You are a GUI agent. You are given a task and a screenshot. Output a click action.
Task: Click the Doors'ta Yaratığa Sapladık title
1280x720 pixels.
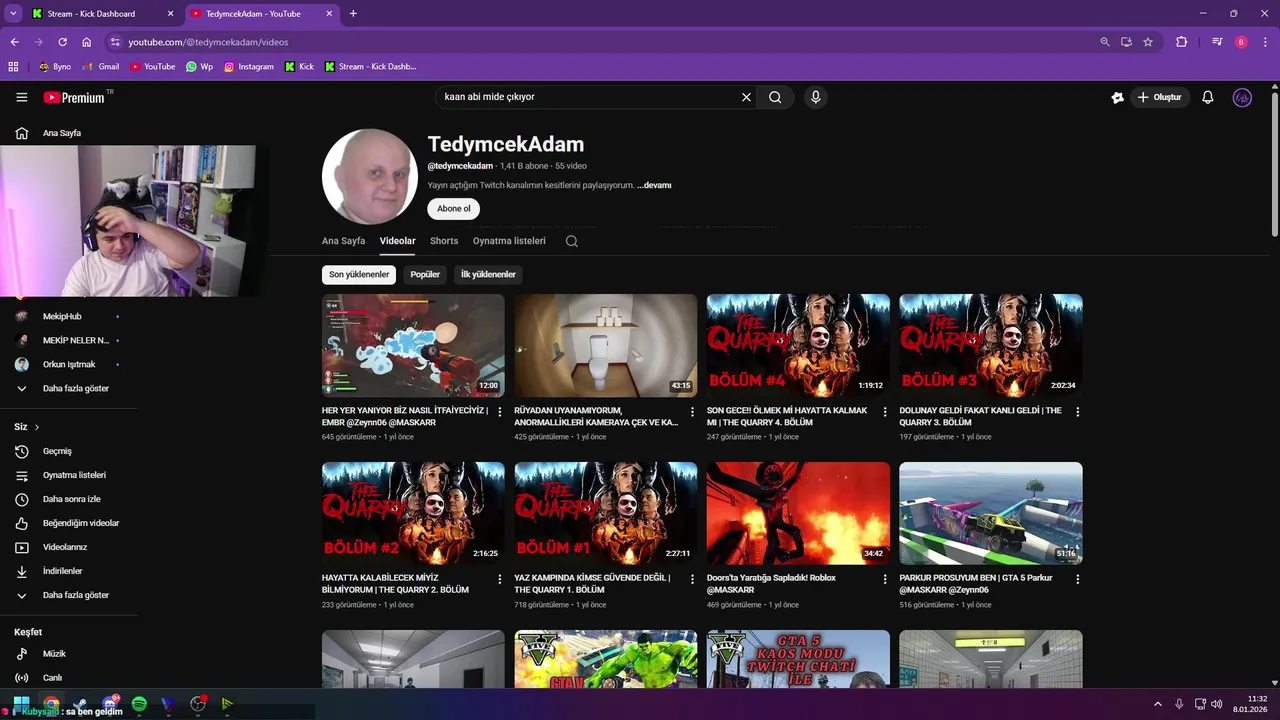771,584
